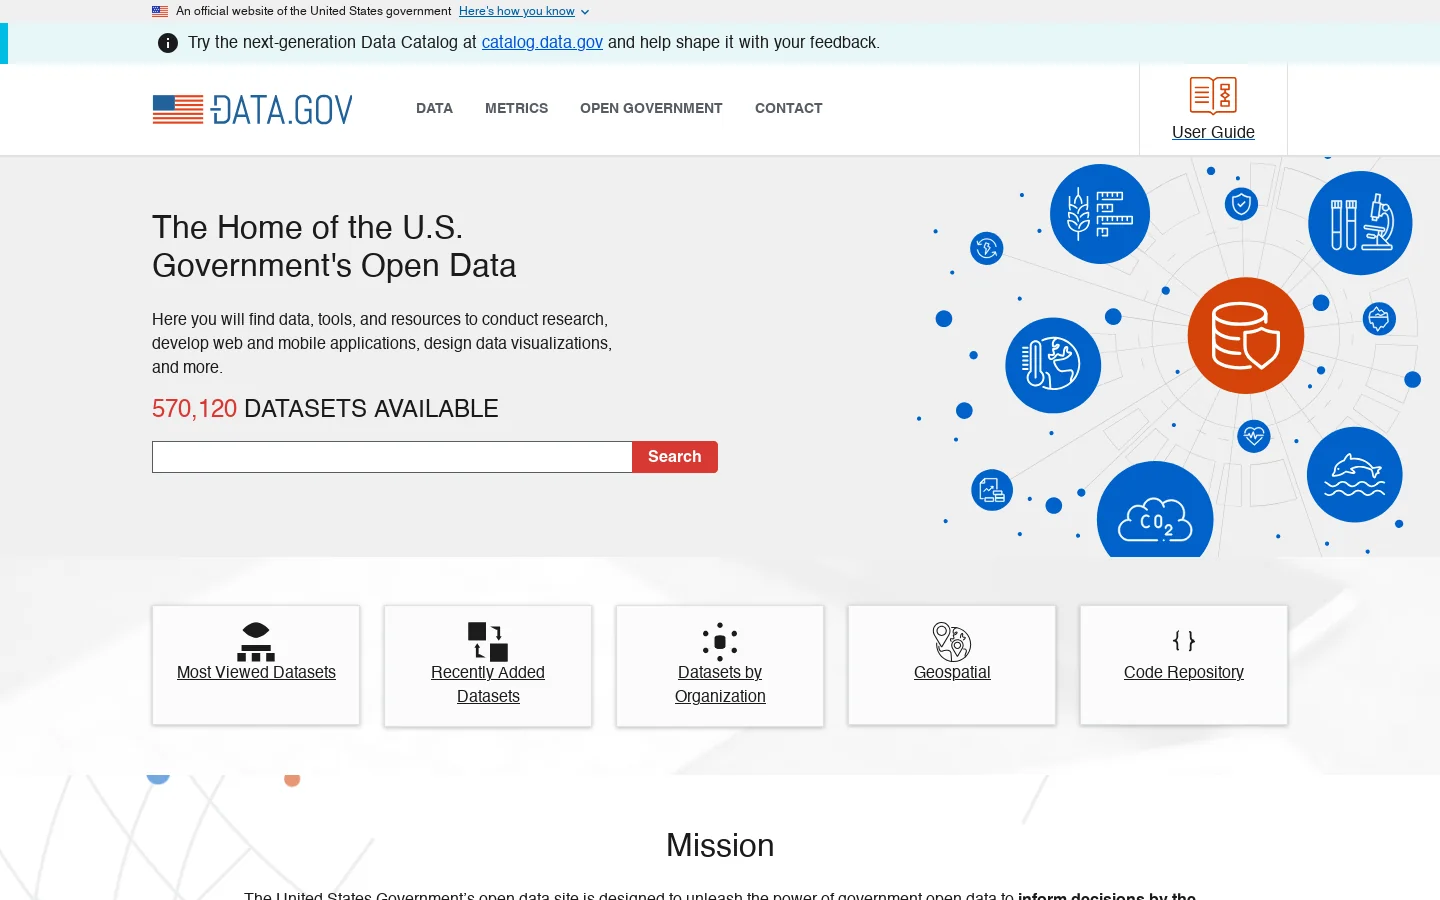This screenshot has height=900, width=1440.
Task: Open the OPEN GOVERNMENT menu item
Action: coord(651,108)
